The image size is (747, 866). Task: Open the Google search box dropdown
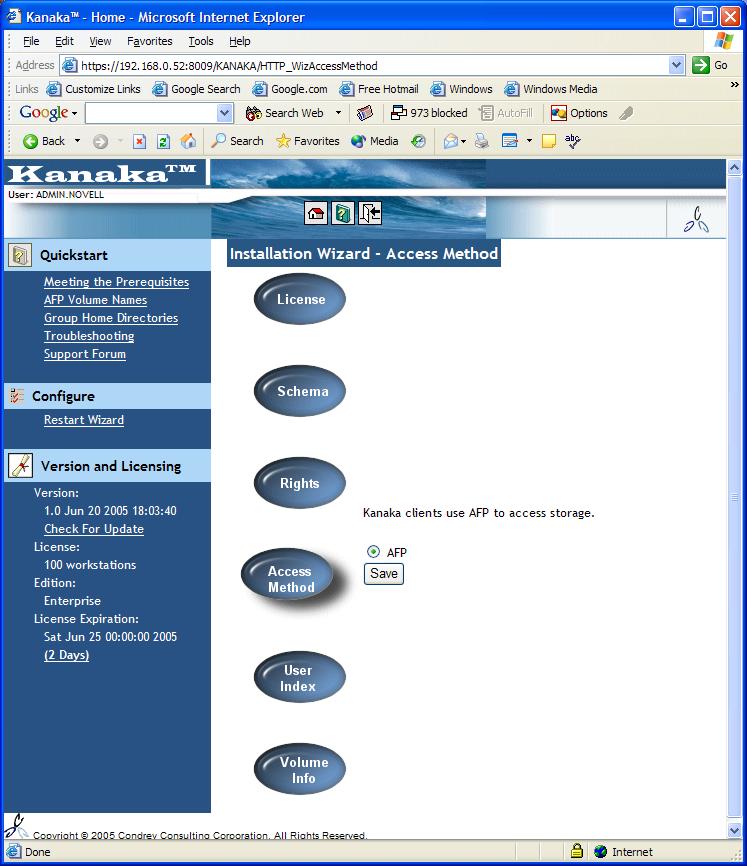(224, 113)
